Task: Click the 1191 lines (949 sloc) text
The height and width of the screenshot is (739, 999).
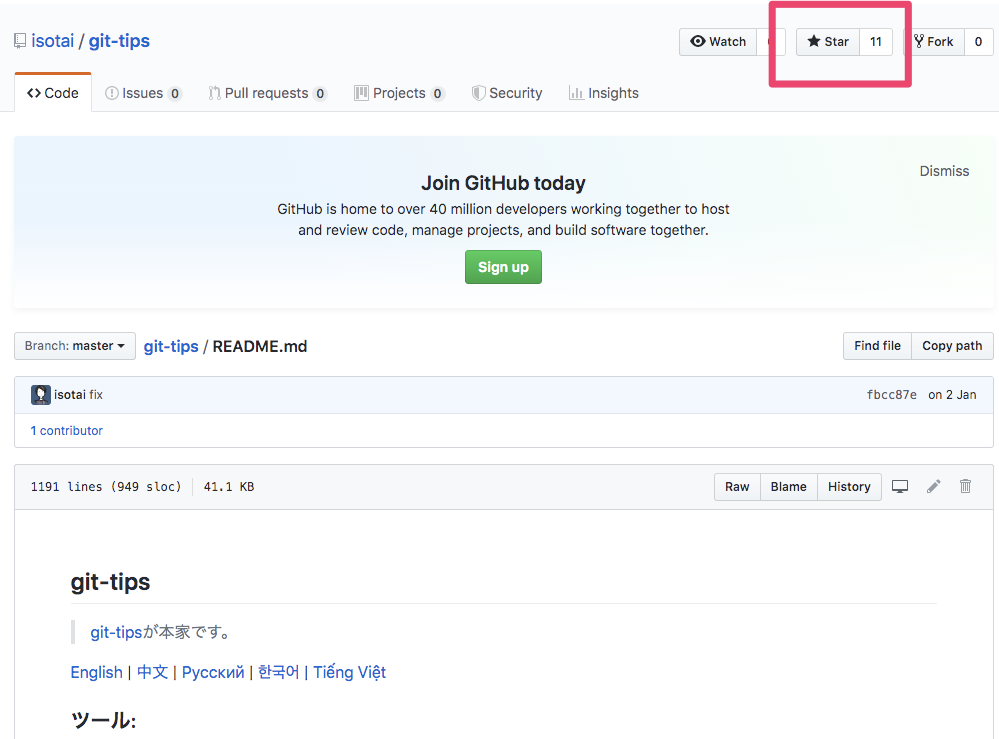Action: [x=106, y=487]
